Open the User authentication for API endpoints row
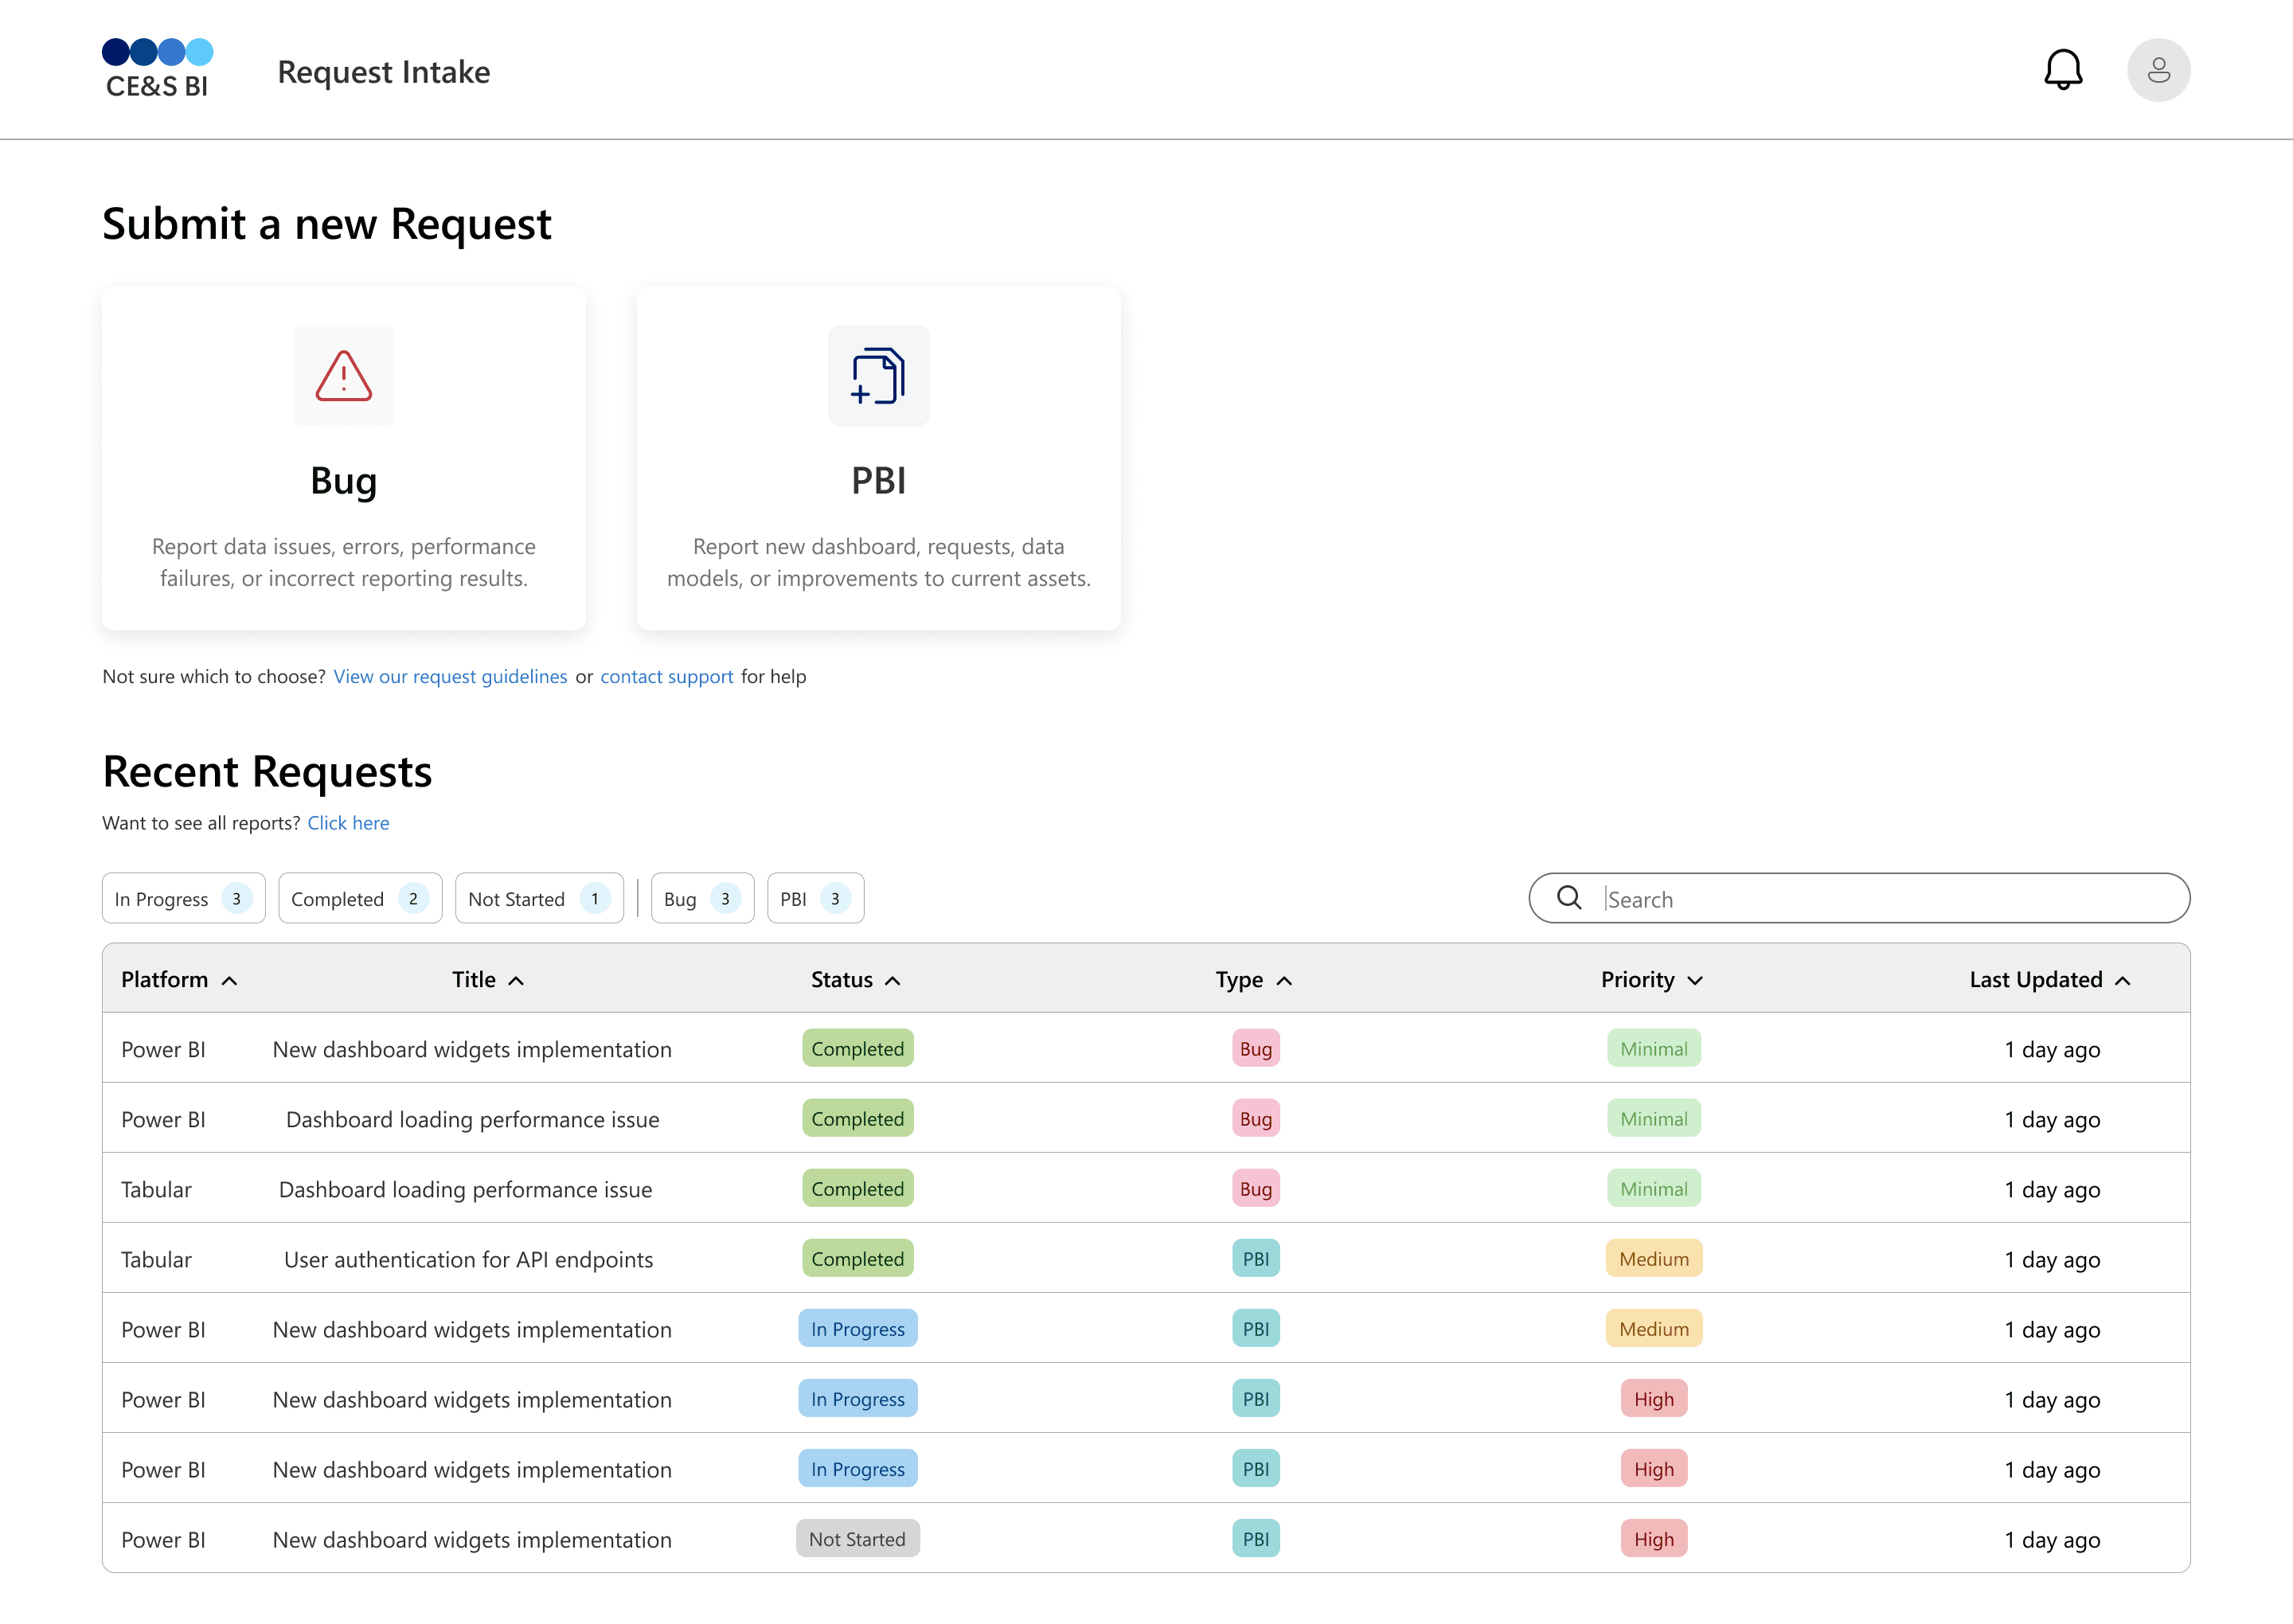Viewport: 2293px width, 1624px height. coord(1146,1258)
